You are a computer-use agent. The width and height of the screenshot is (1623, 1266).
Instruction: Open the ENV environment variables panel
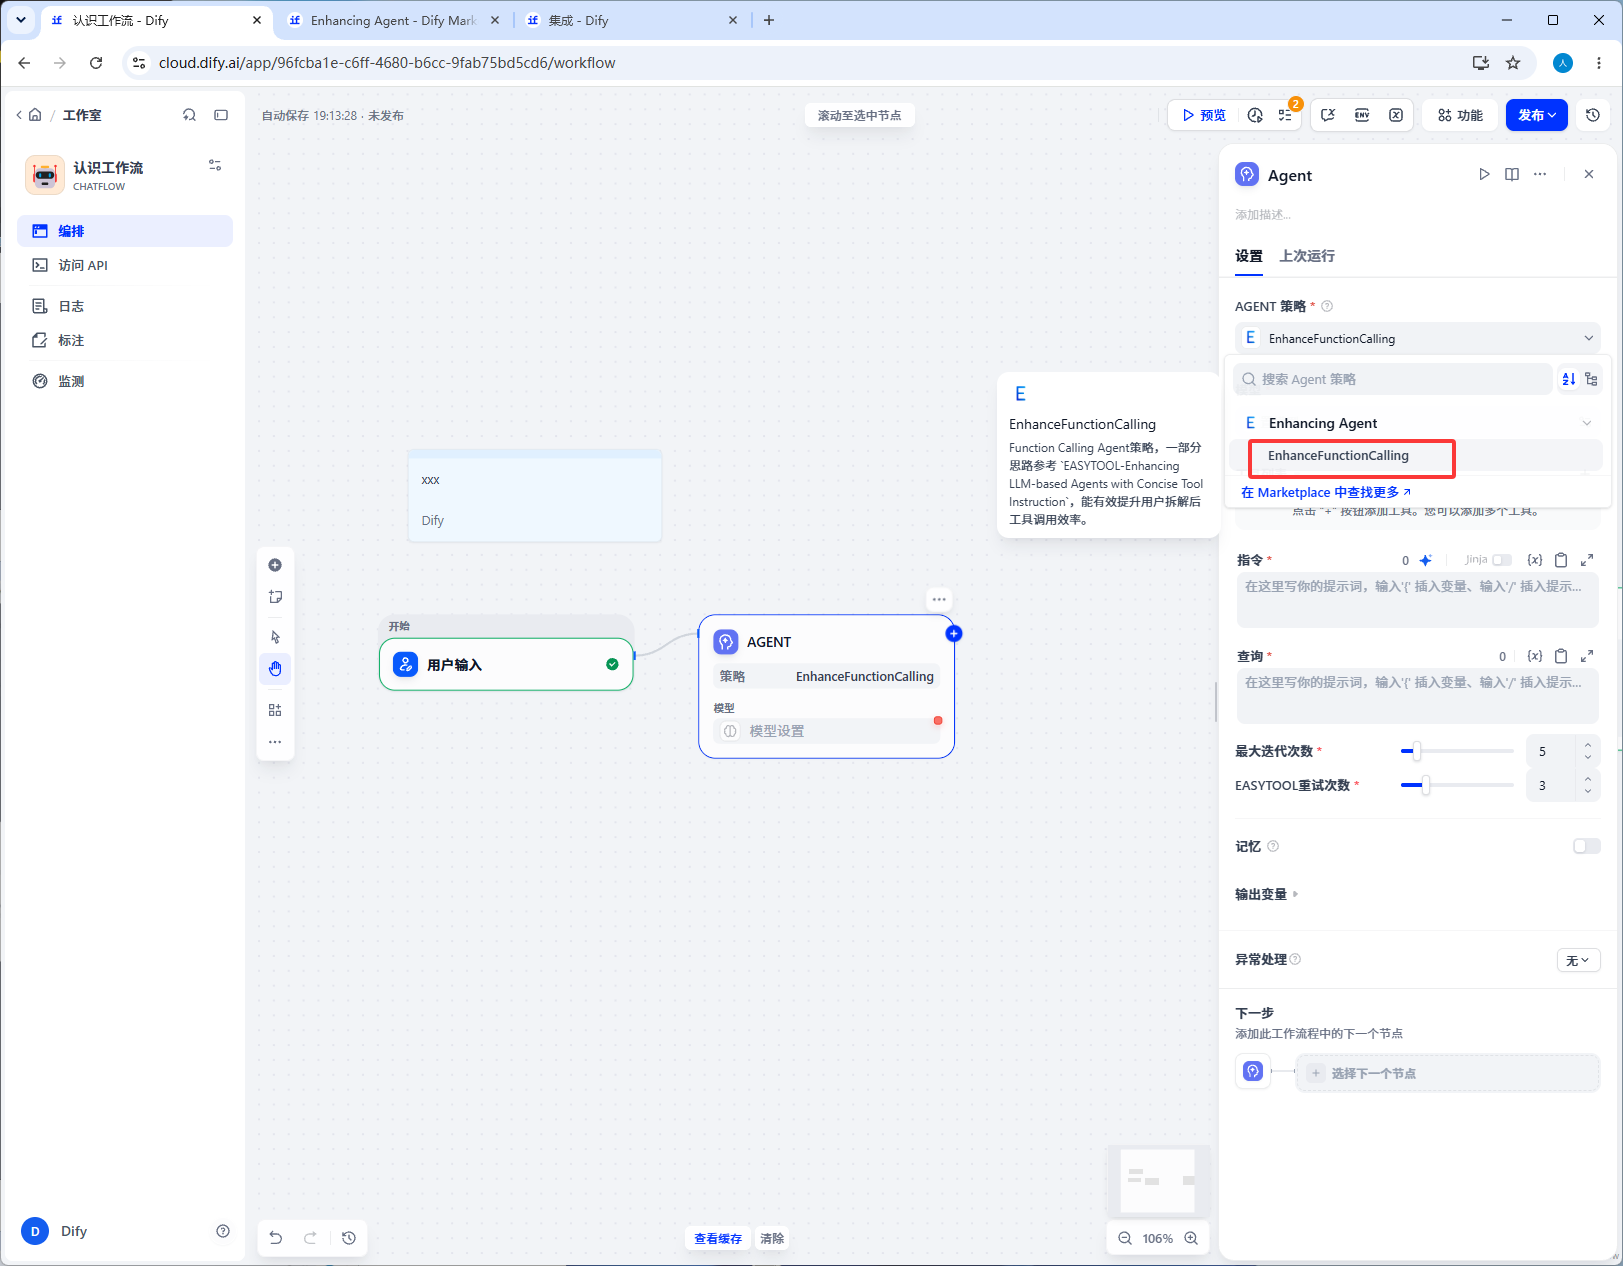click(1362, 115)
